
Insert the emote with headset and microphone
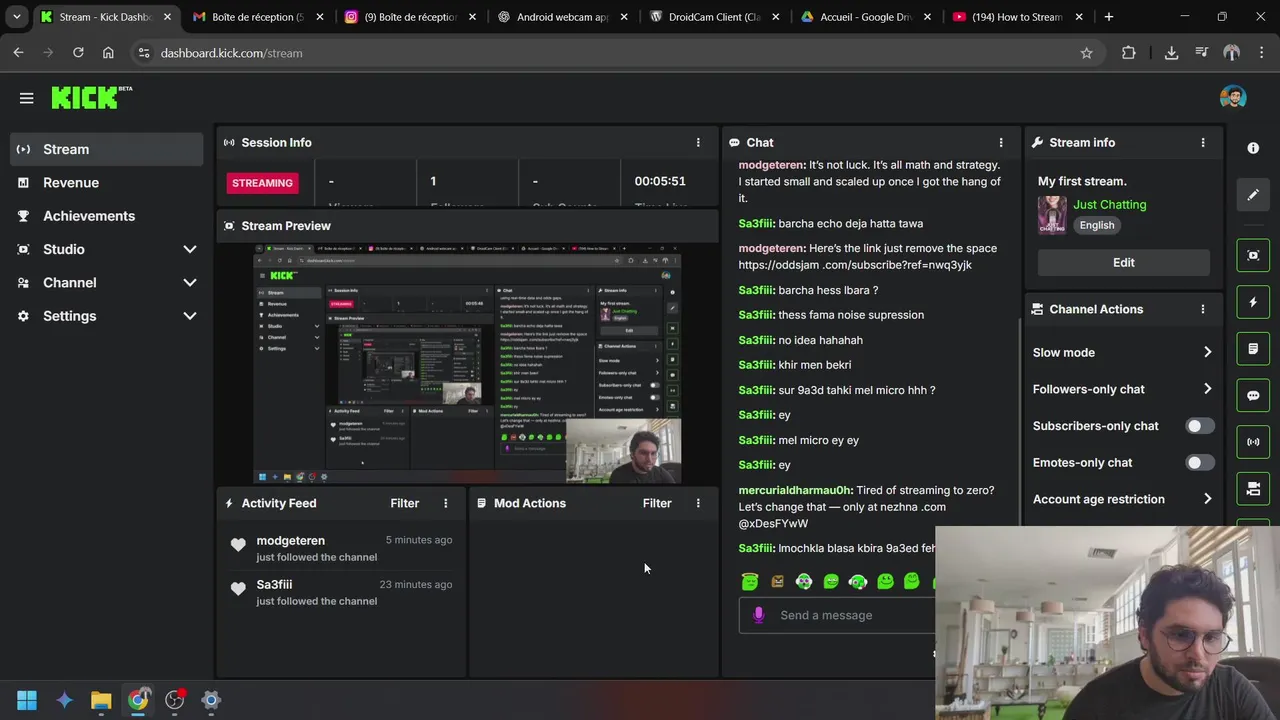858,581
